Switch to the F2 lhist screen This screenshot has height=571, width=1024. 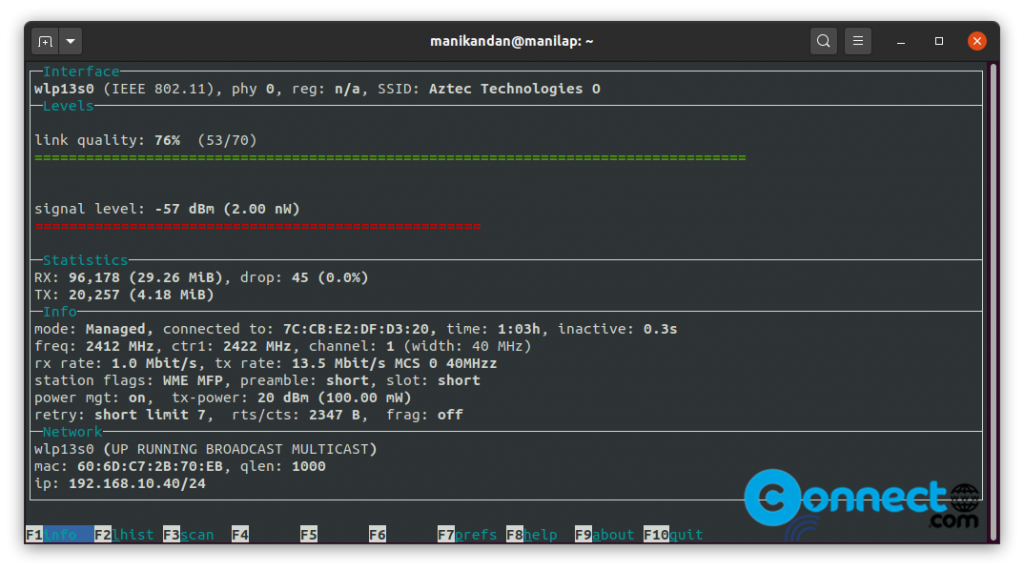[124, 535]
